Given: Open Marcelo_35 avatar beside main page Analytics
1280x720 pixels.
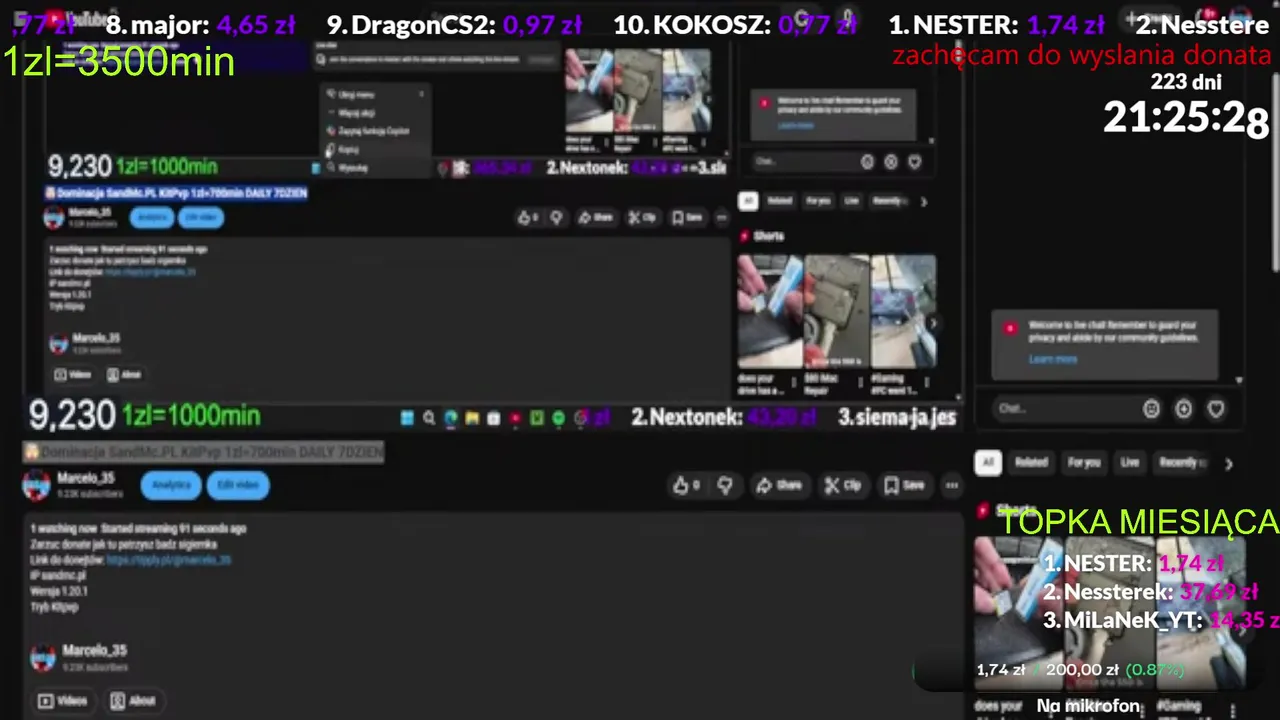Looking at the screenshot, I should pyautogui.click(x=37, y=485).
